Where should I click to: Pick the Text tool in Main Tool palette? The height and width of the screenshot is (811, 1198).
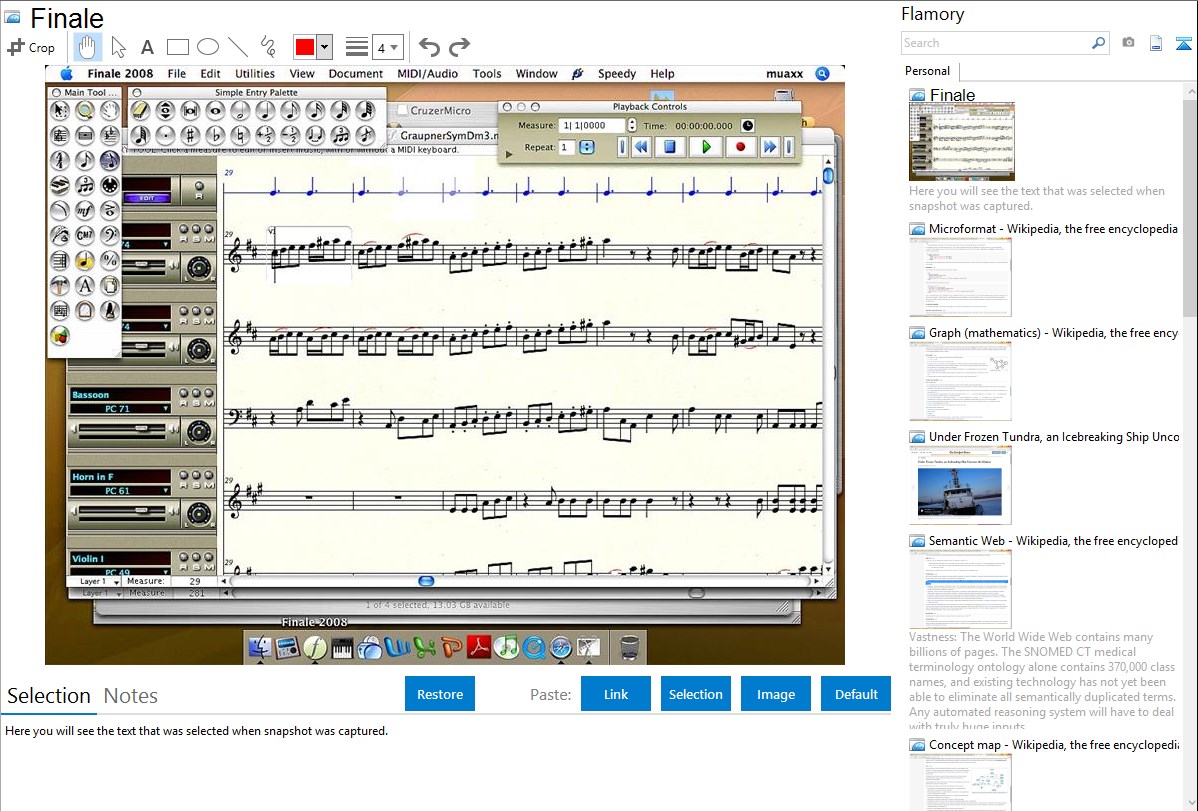(x=85, y=286)
